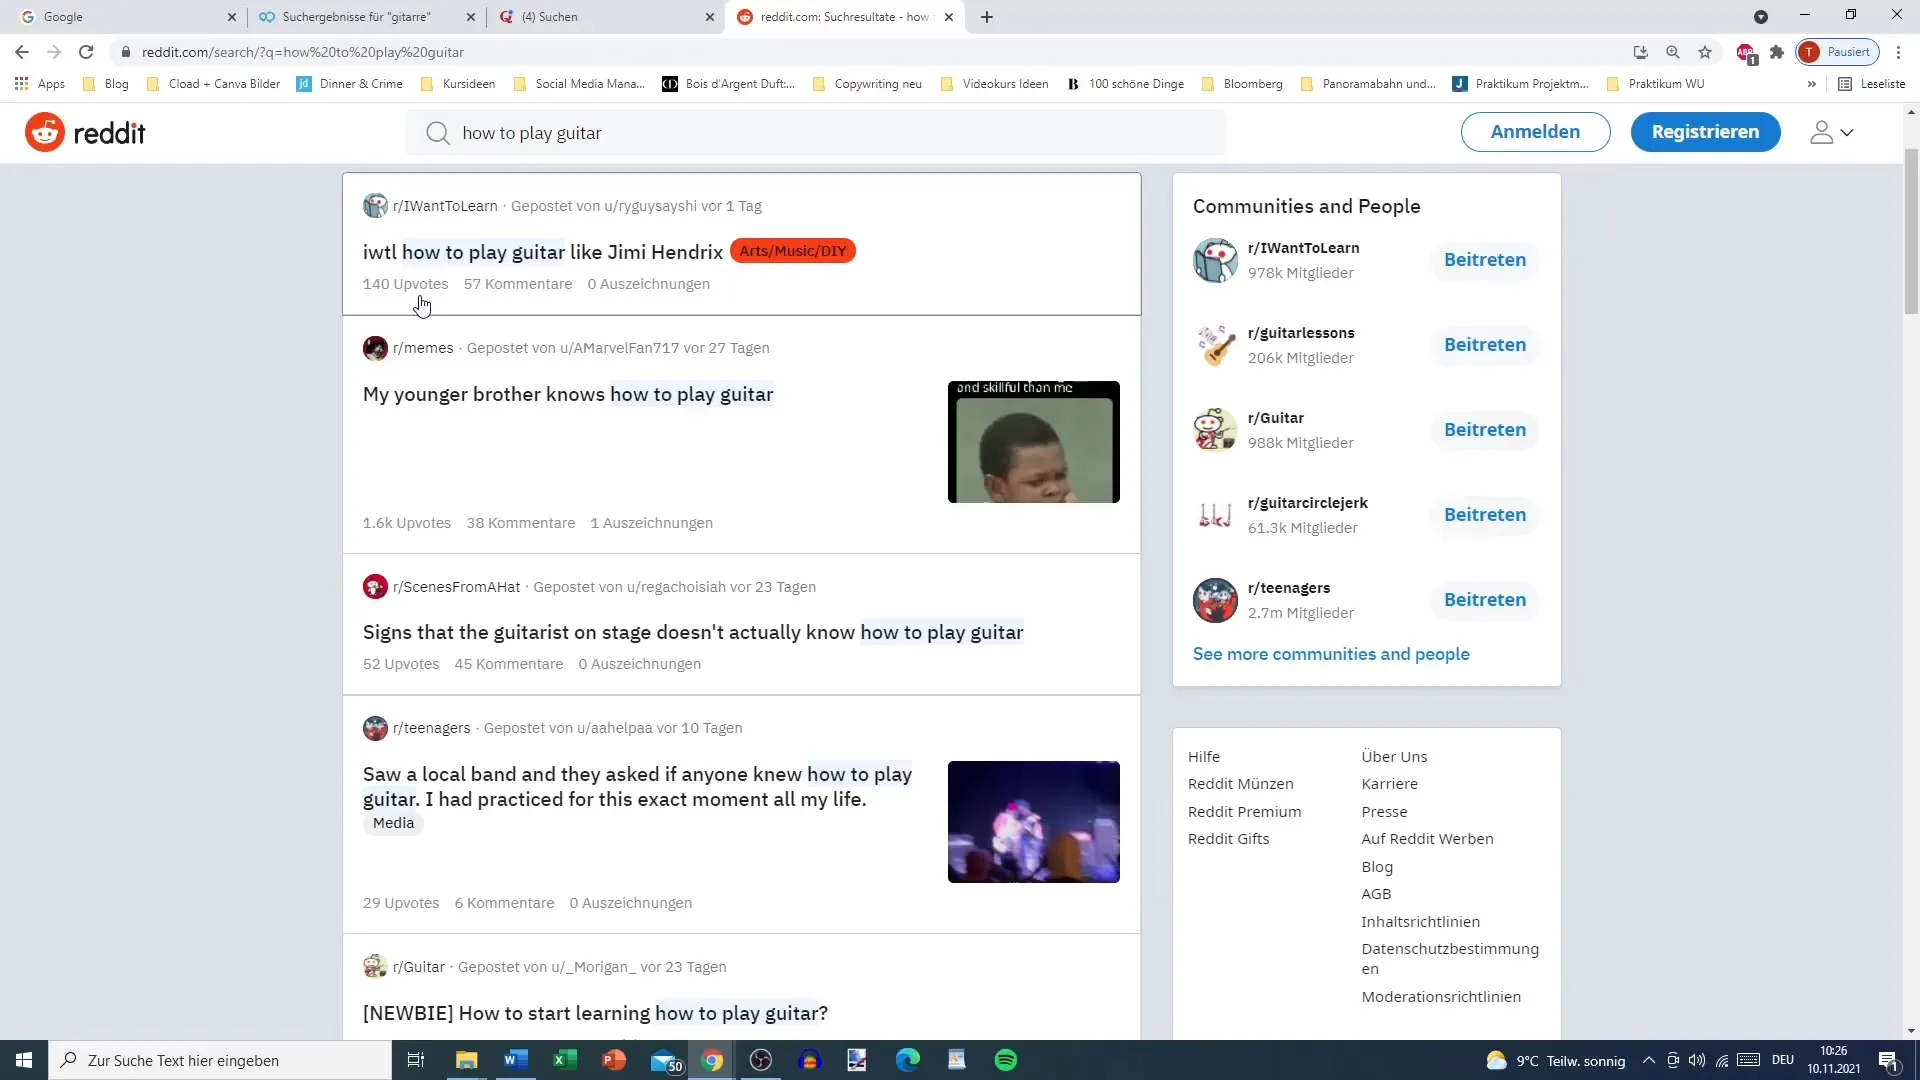The width and height of the screenshot is (1920, 1080).
Task: Reload the page with refresh icon
Action: pyautogui.click(x=86, y=52)
